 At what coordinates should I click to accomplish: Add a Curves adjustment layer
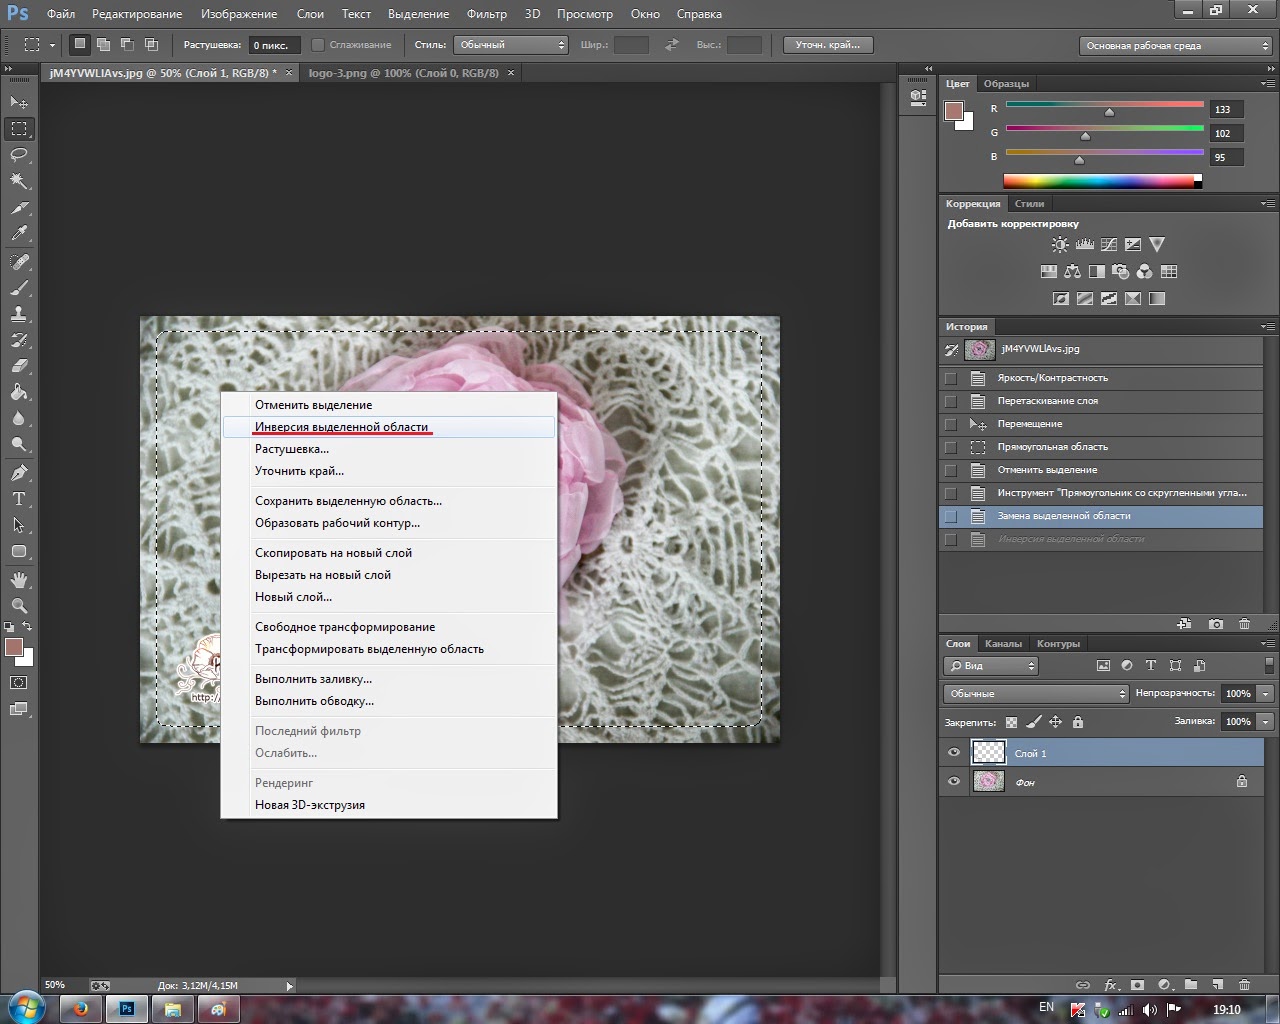click(x=1109, y=244)
